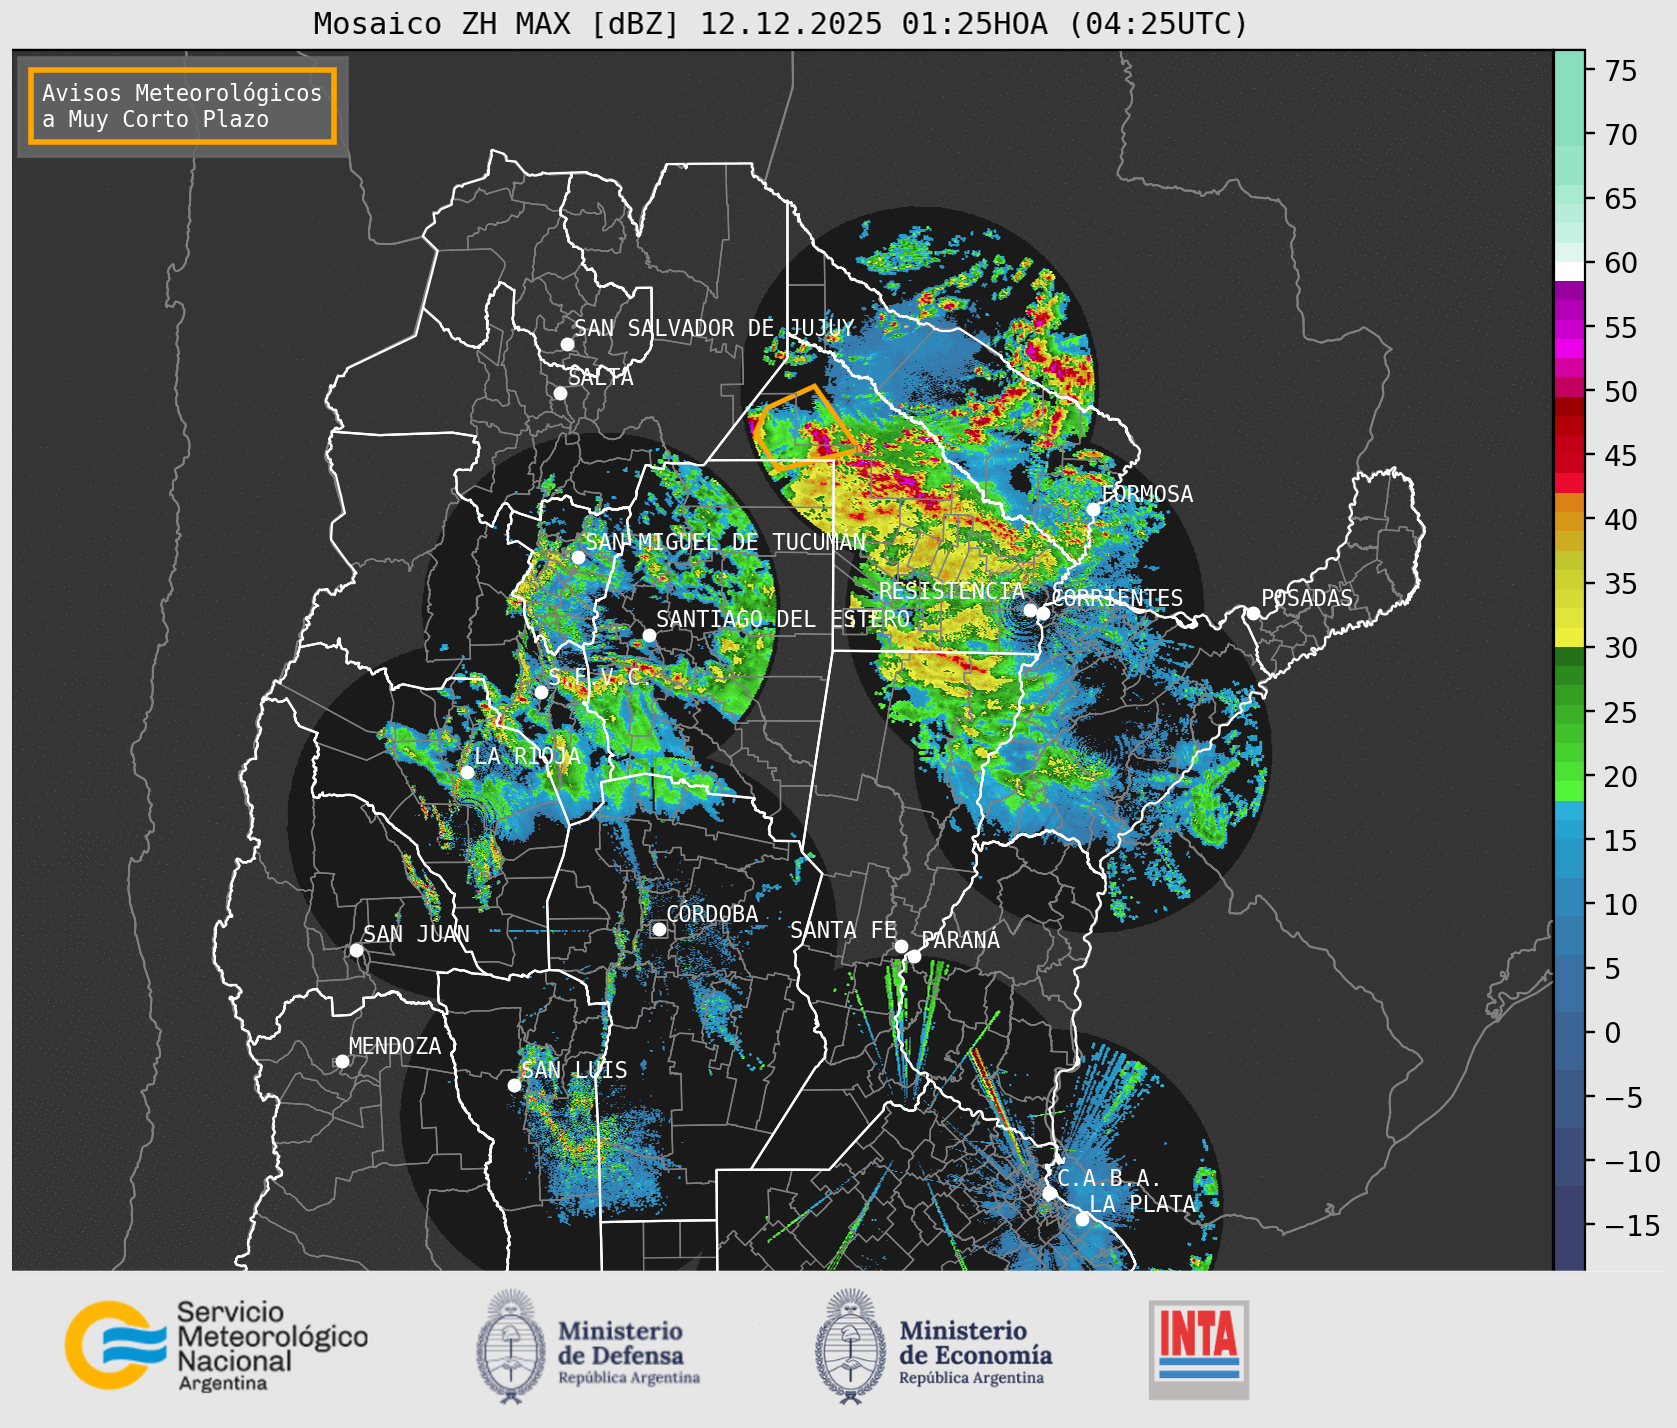Select the La Plata city marker dot
1677x1428 pixels.
1082,1219
